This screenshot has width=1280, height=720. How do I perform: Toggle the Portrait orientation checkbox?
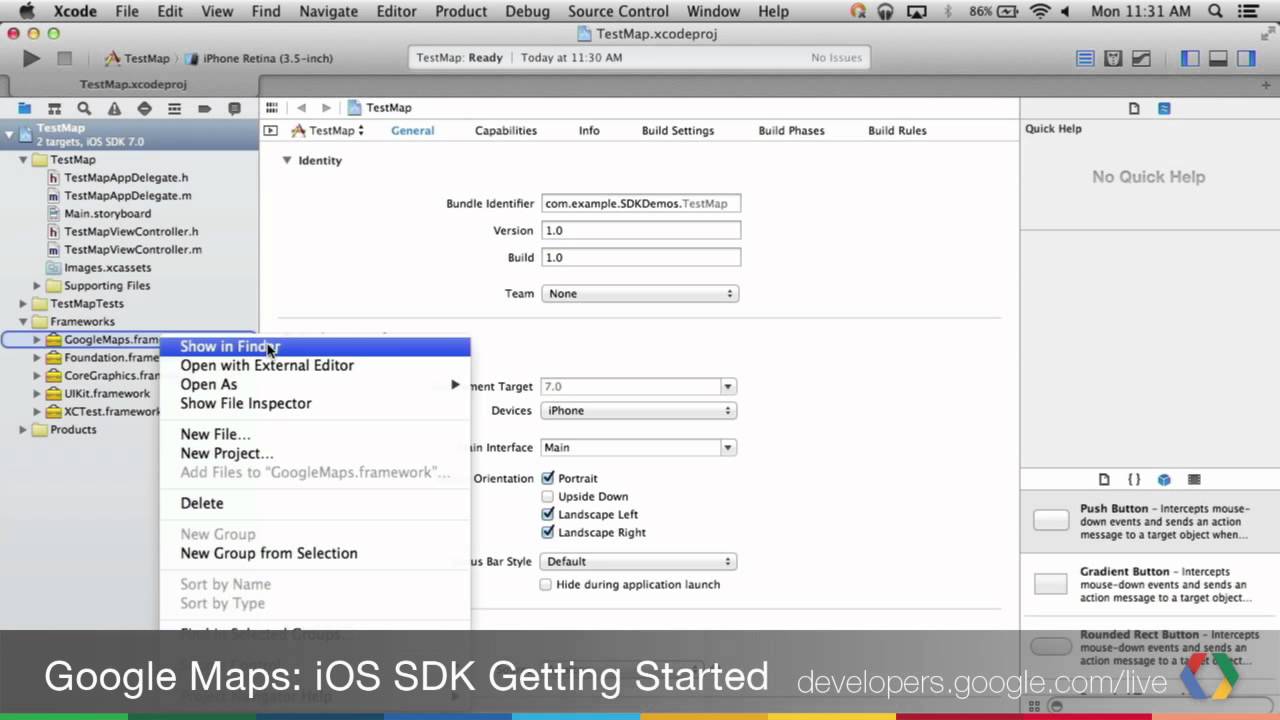[x=547, y=478]
